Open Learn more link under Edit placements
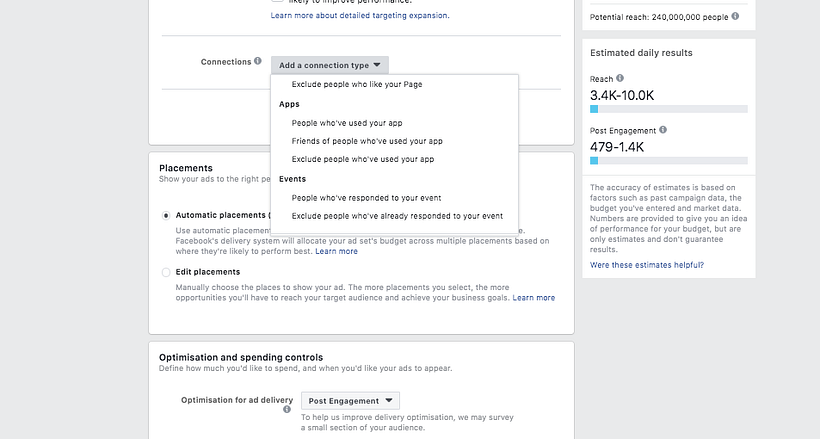The image size is (820, 439). pos(533,298)
